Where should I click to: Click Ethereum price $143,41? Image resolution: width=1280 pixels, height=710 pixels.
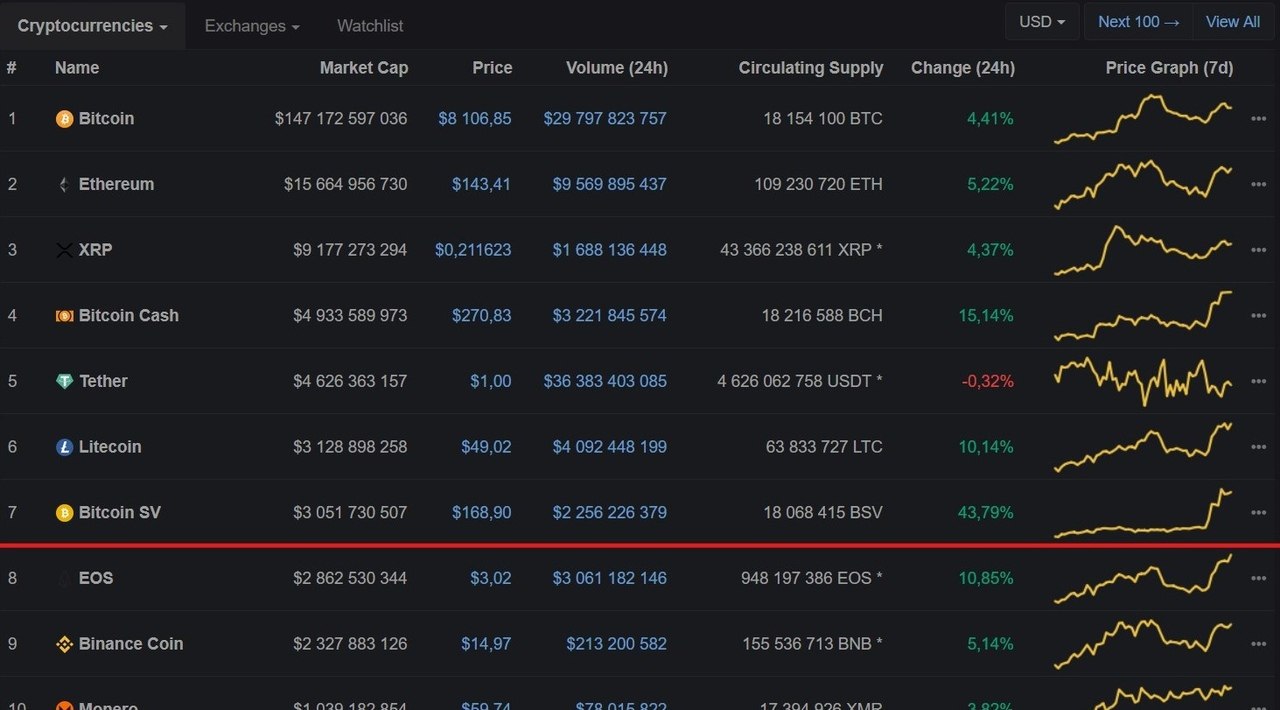click(x=481, y=185)
